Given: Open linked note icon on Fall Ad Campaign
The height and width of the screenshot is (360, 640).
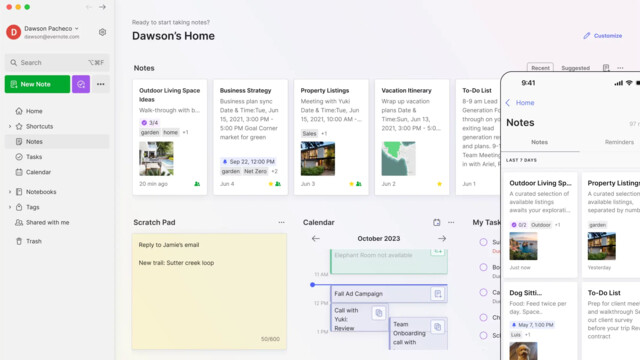Looking at the screenshot, I should [438, 294].
